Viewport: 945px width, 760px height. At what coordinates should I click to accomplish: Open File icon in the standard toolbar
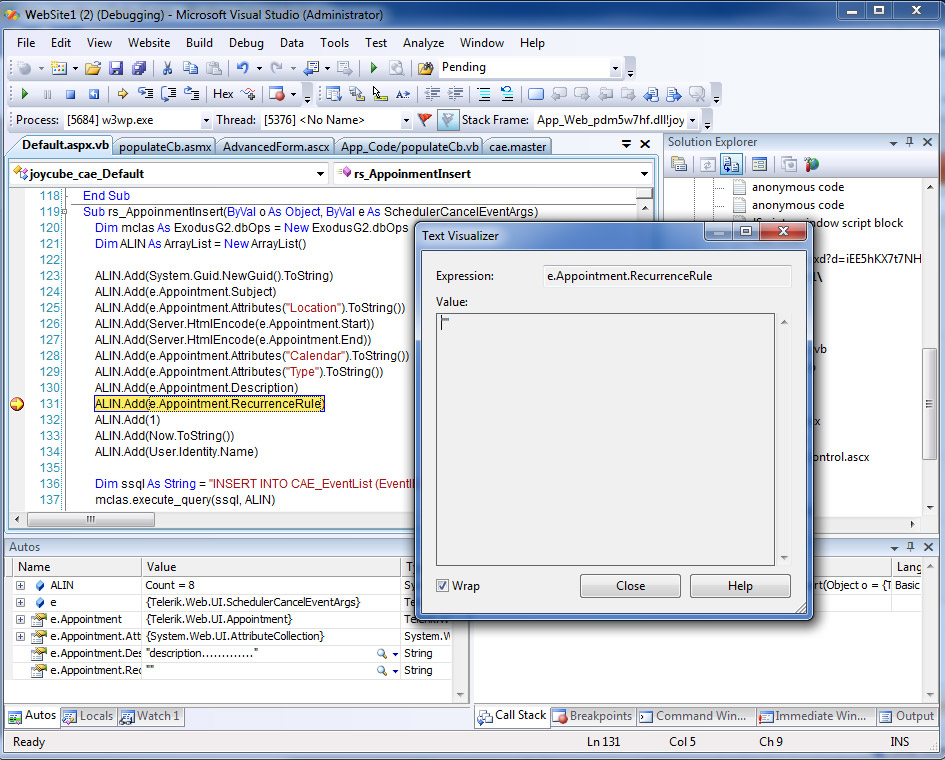click(93, 68)
